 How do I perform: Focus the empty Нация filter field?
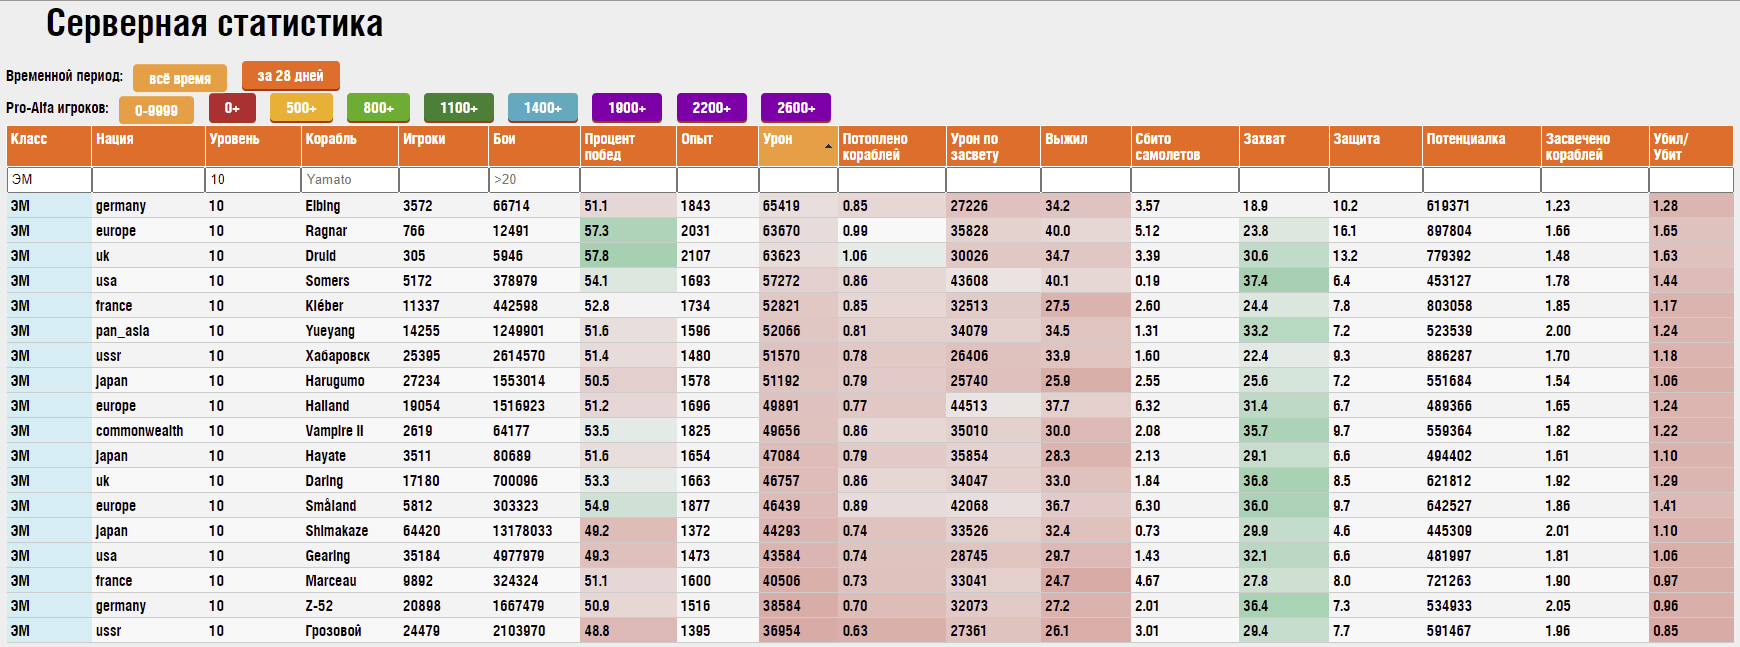pos(148,180)
